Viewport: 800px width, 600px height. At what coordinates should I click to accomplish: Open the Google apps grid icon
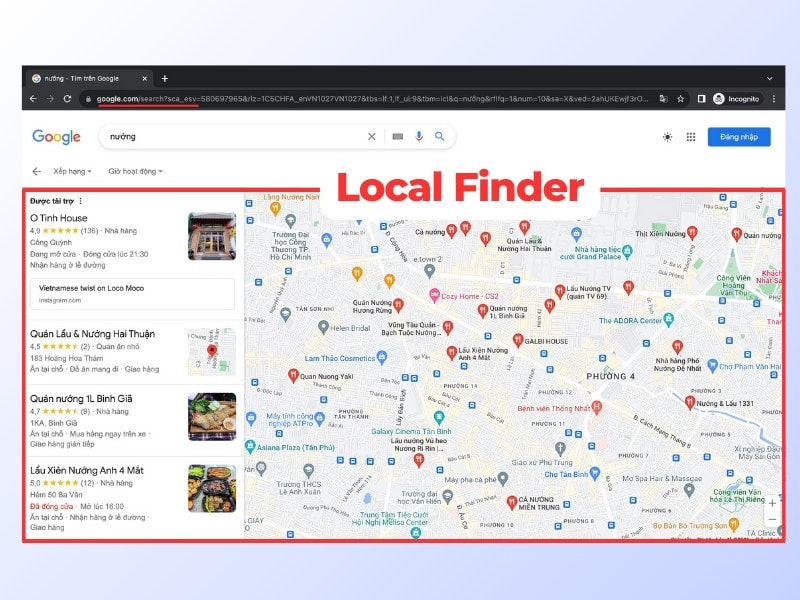click(x=689, y=136)
